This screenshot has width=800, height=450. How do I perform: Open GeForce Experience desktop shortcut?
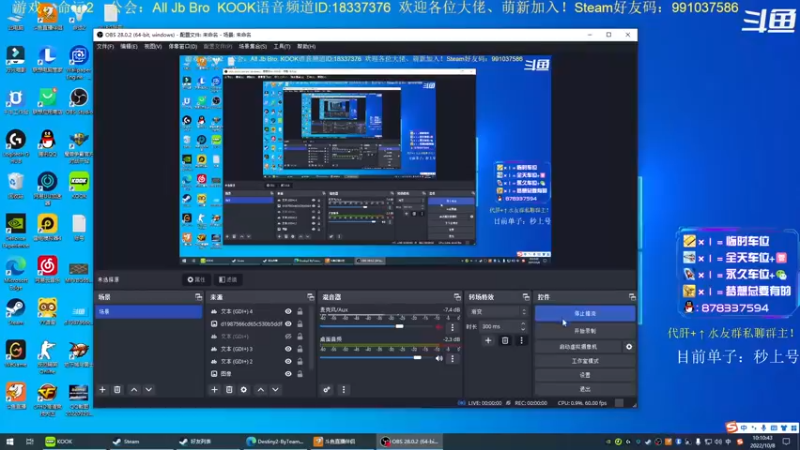16,230
